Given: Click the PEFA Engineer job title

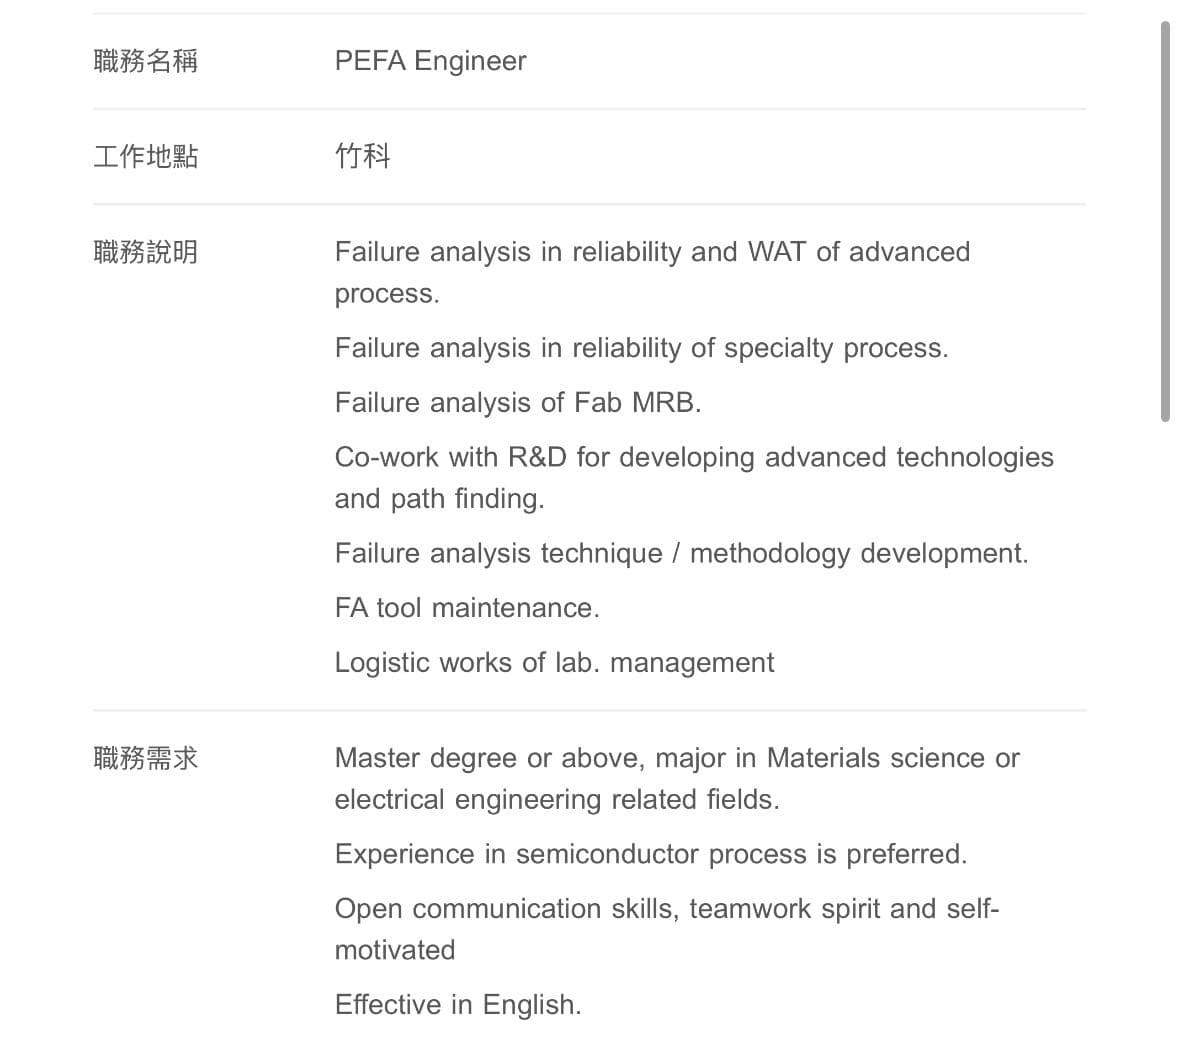Looking at the screenshot, I should pos(430,61).
